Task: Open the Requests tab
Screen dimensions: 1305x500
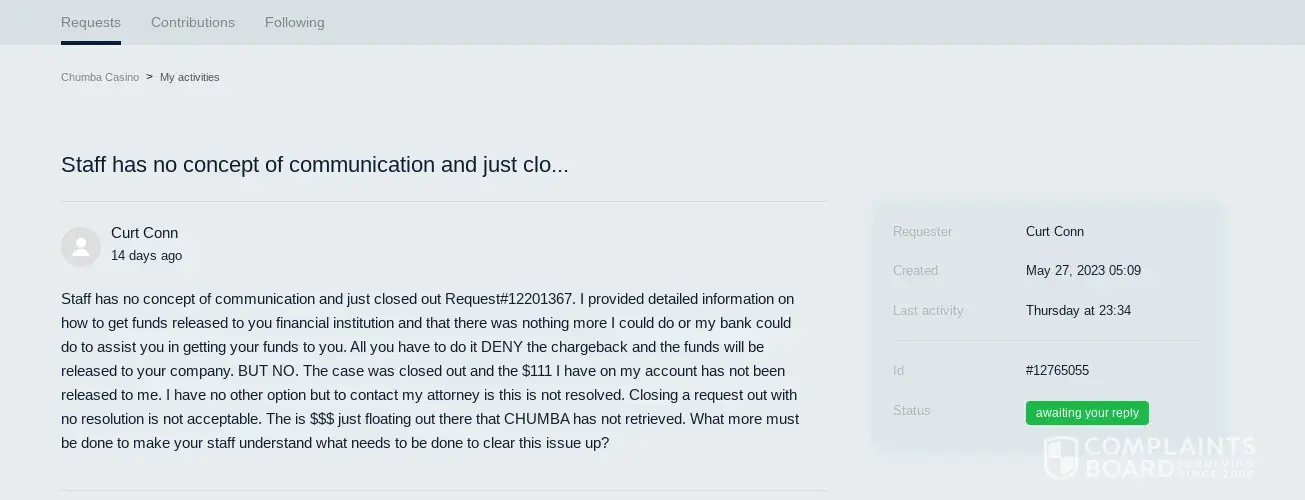Action: pos(91,22)
